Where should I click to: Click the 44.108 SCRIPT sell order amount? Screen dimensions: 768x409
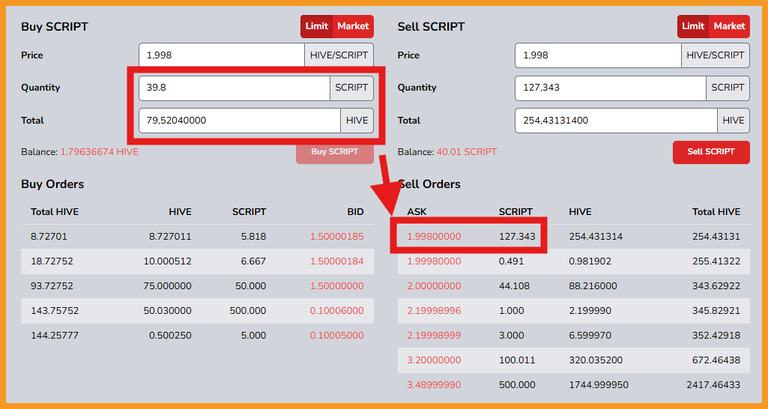click(514, 286)
